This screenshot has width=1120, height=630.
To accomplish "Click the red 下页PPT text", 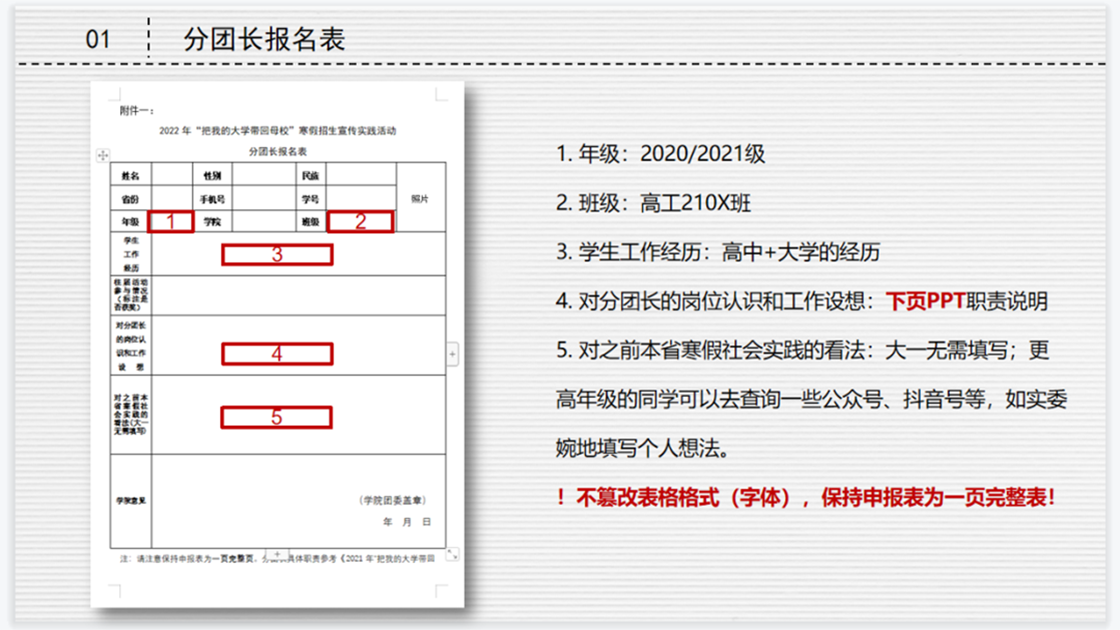I will pos(926,301).
